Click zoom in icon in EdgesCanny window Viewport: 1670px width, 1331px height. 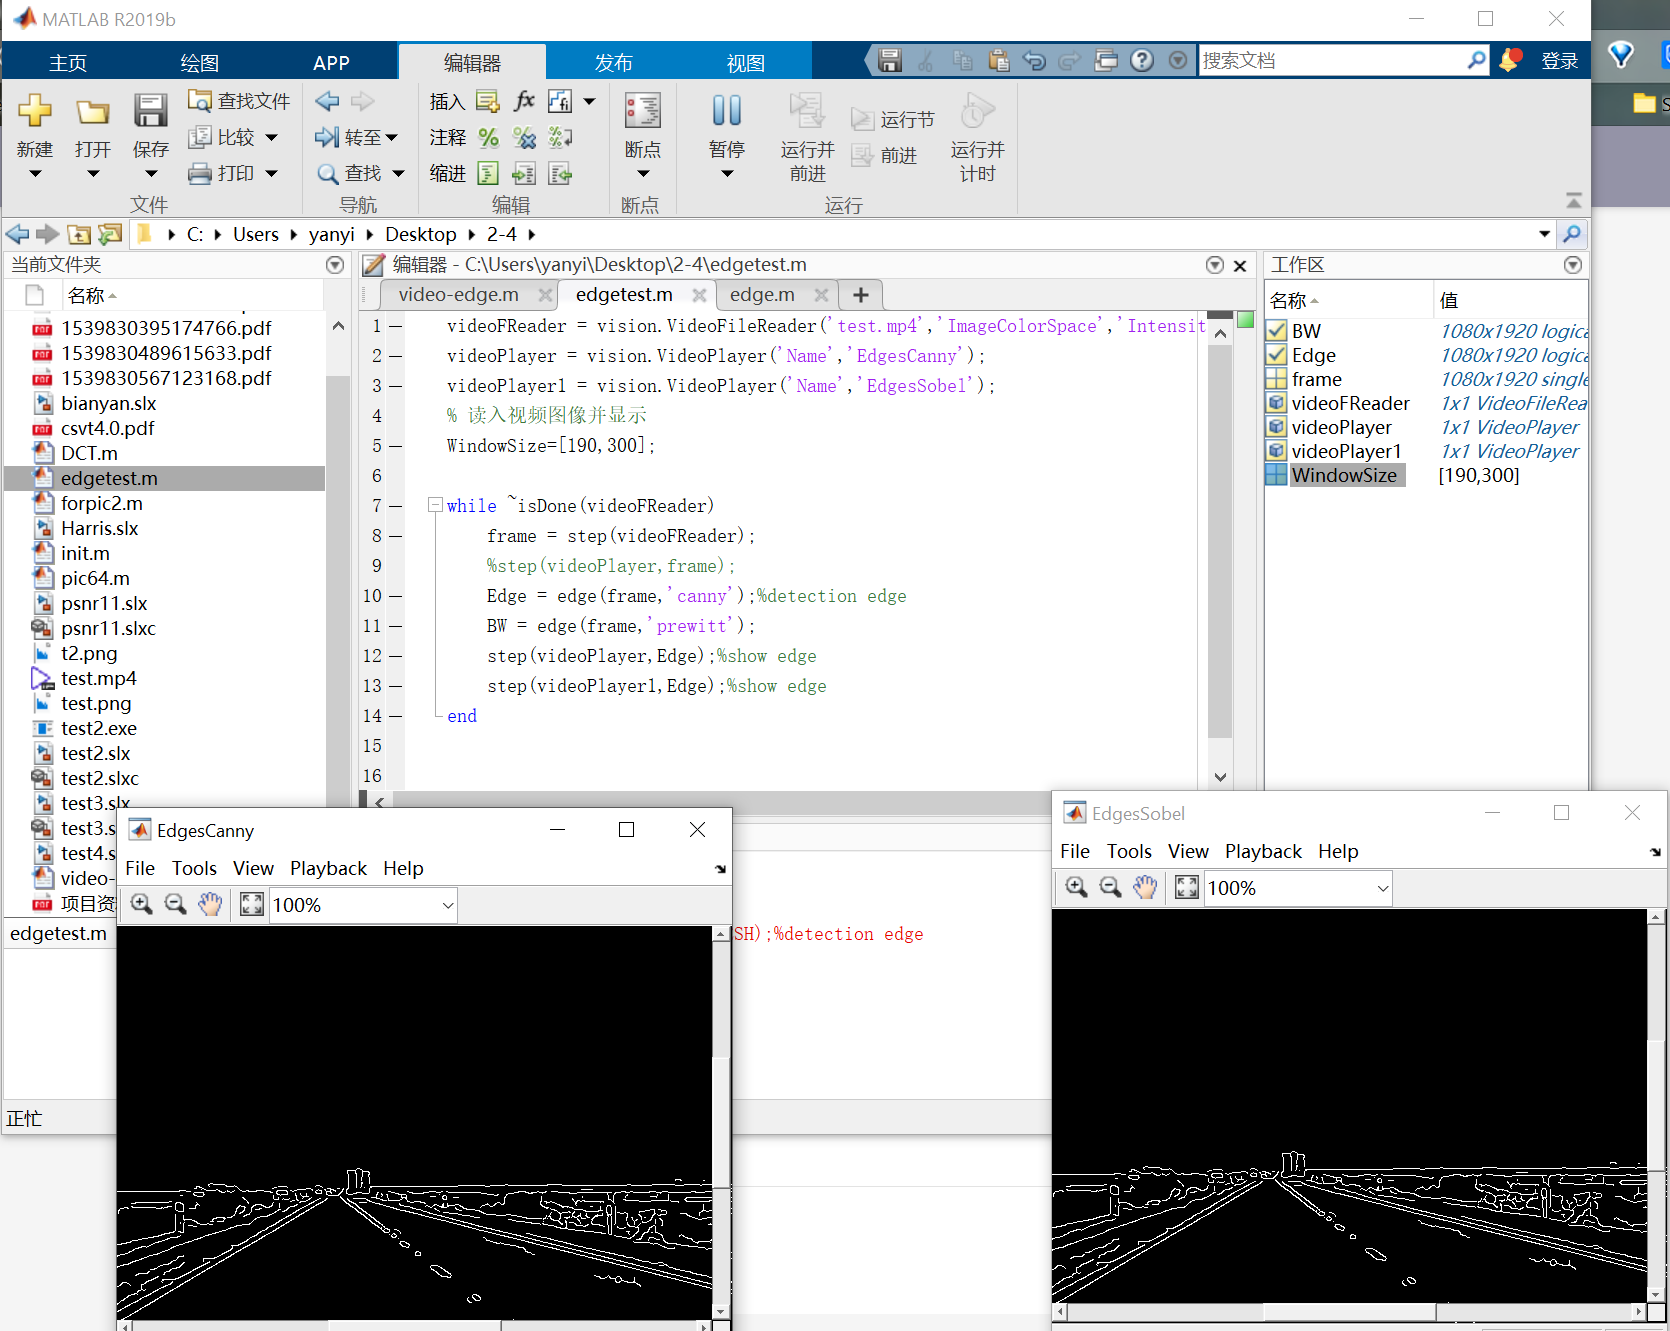pyautogui.click(x=142, y=904)
